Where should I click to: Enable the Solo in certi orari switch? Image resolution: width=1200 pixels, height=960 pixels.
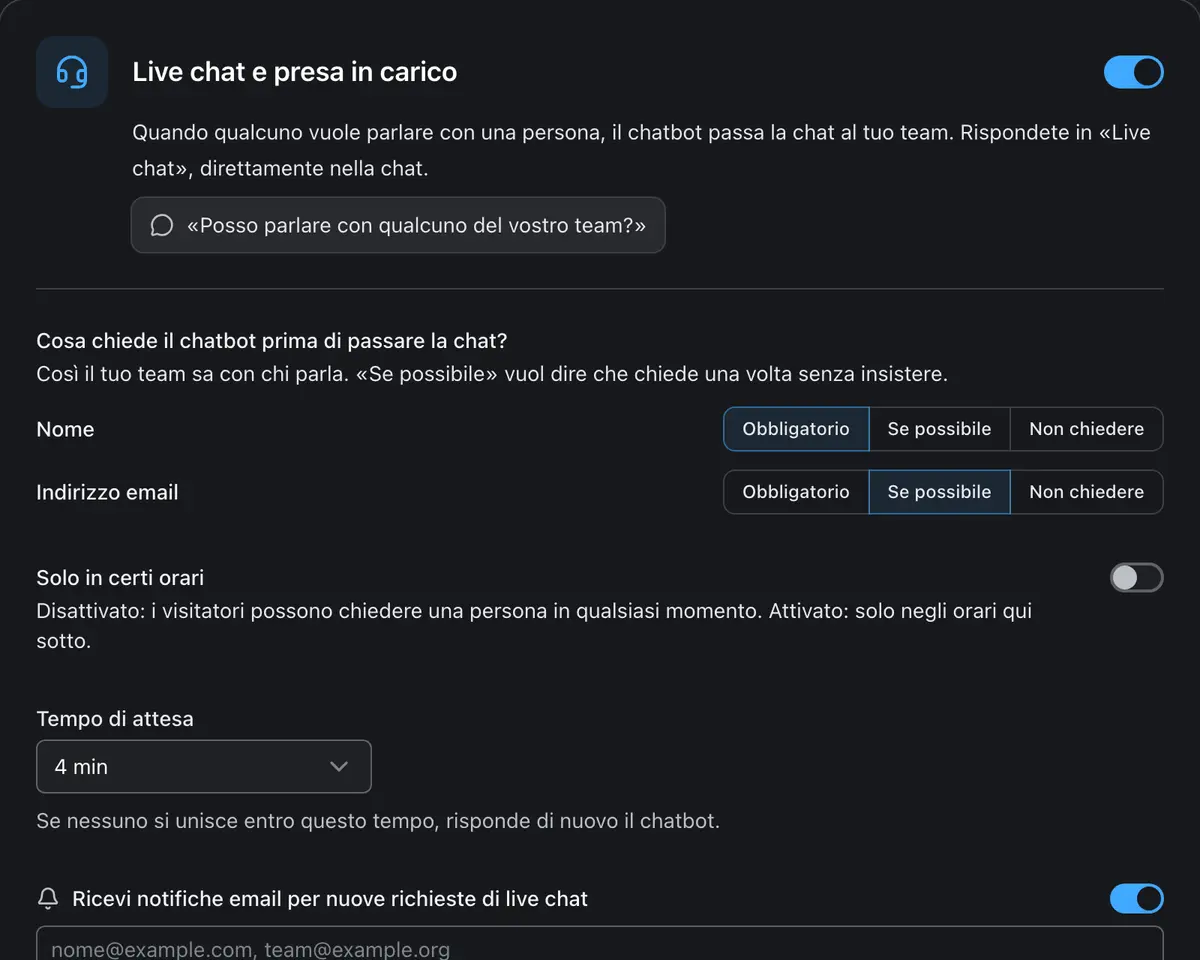click(1136, 578)
